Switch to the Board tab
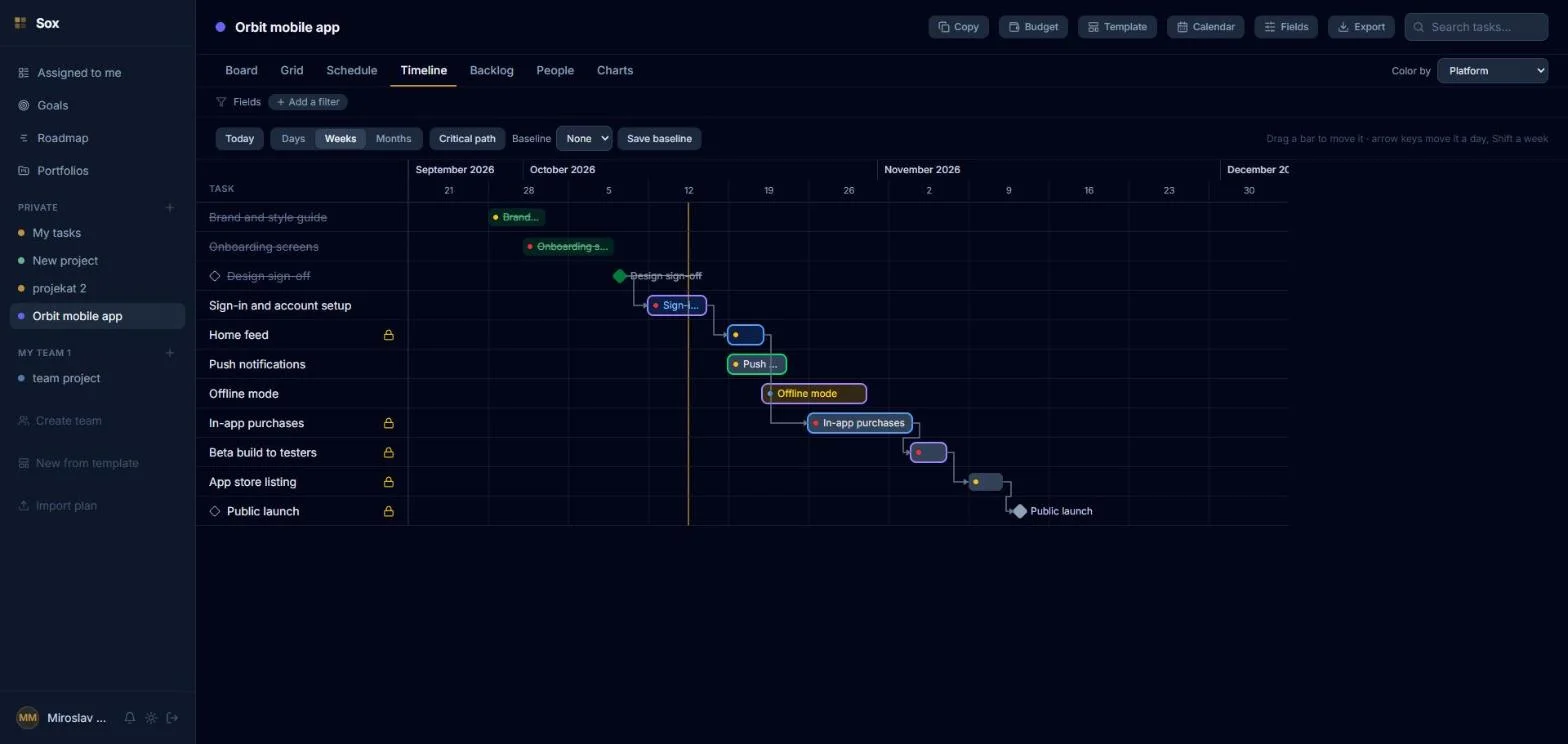Image resolution: width=1568 pixels, height=744 pixels. [241, 70]
